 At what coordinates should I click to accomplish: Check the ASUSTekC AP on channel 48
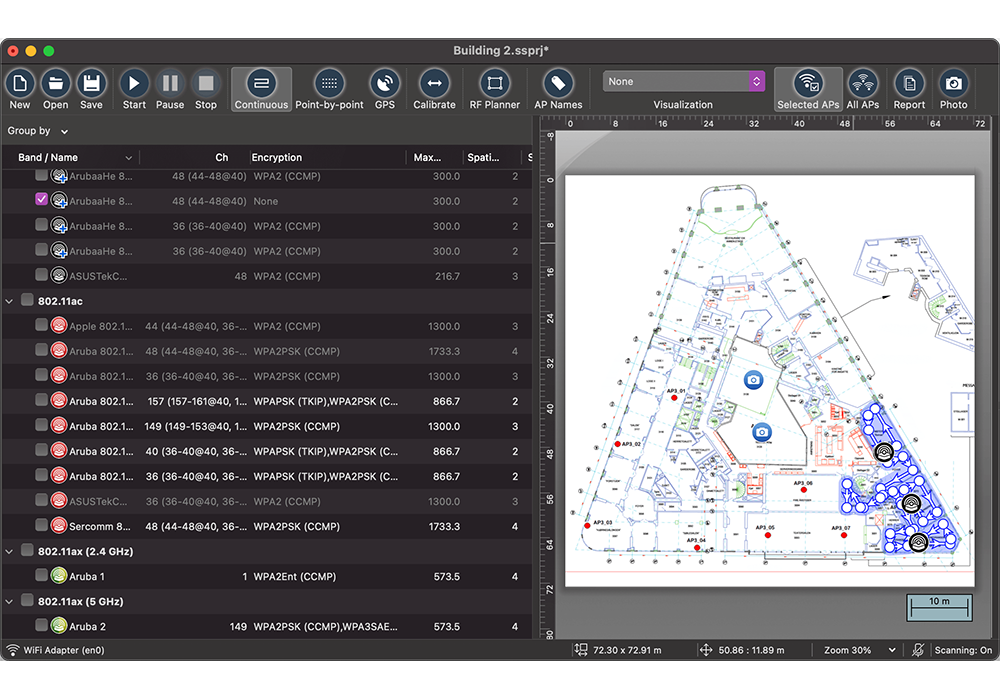[41, 275]
